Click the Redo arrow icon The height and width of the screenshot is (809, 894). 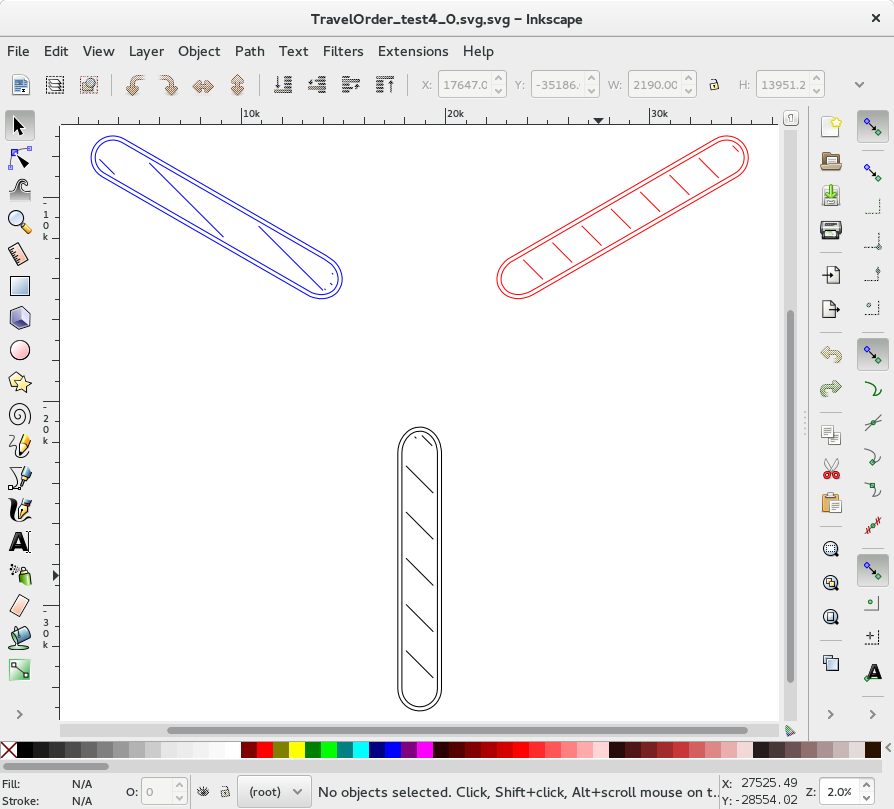[831, 389]
